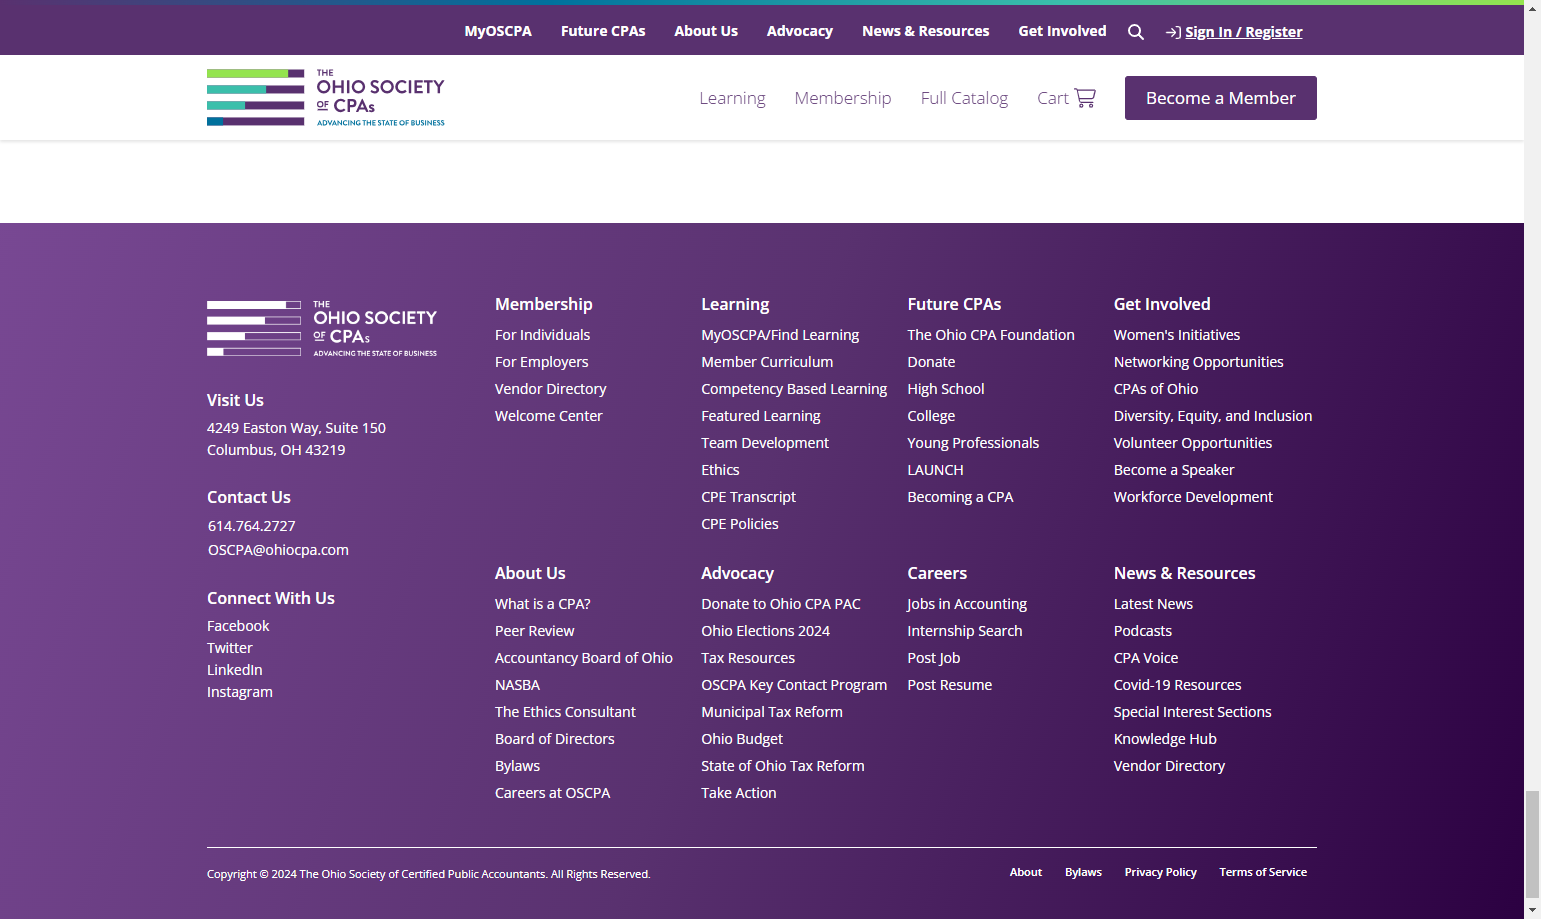Open the For Individuals membership link

click(542, 335)
